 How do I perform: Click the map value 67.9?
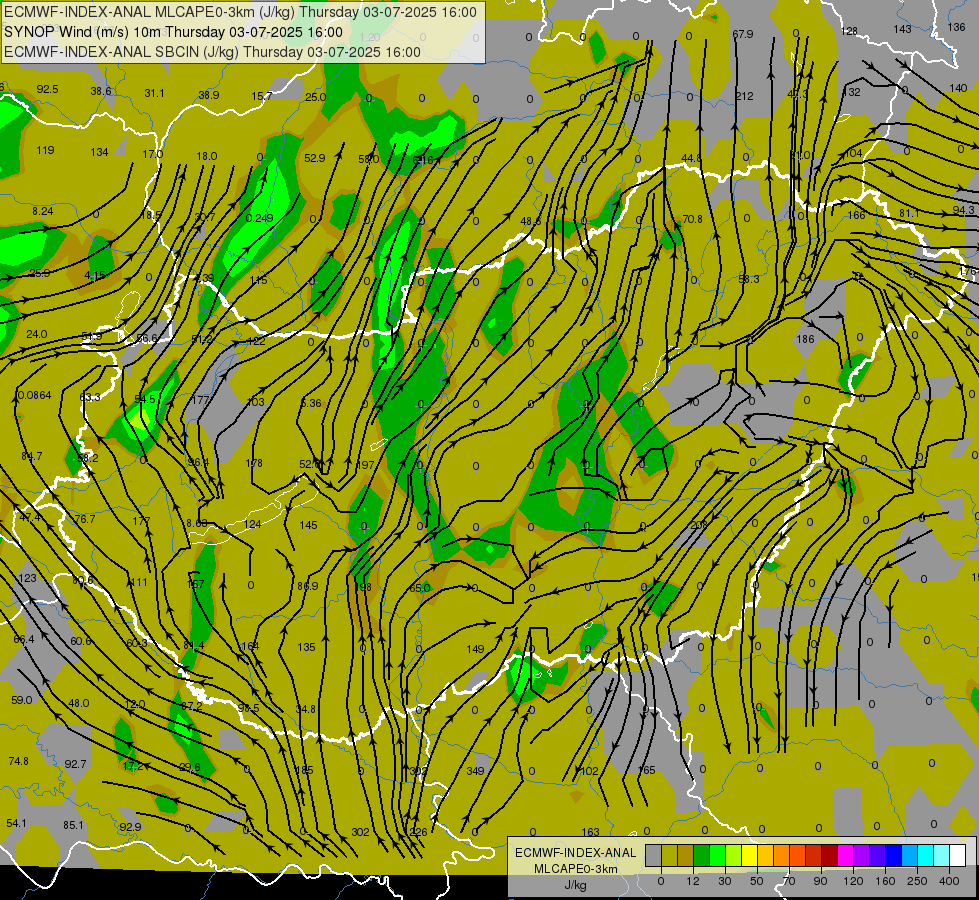742,34
